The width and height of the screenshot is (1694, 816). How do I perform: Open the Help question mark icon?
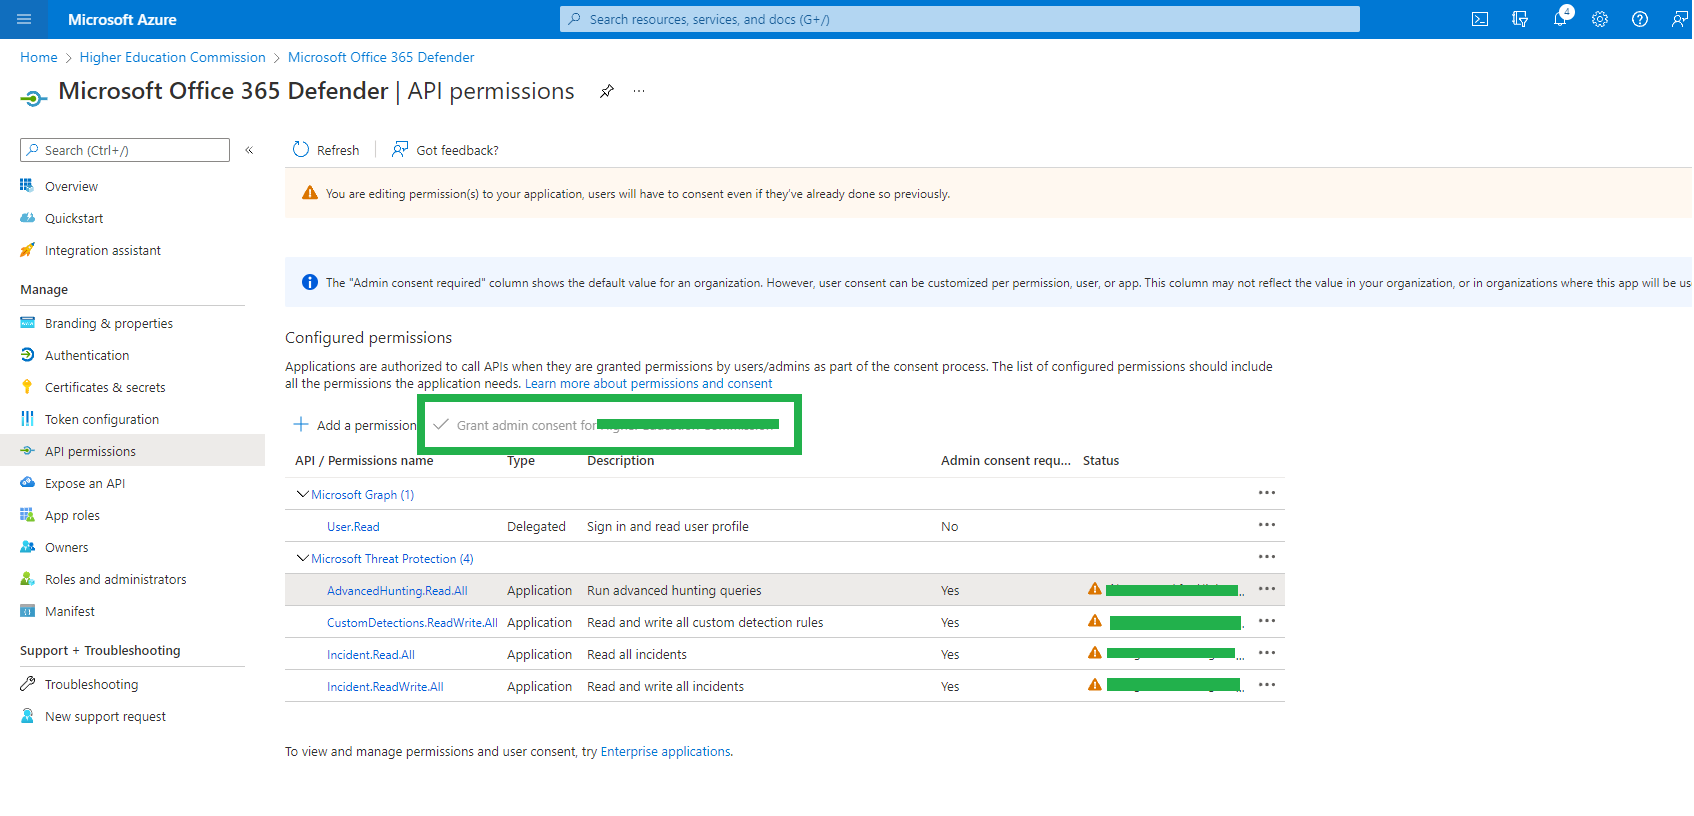point(1640,19)
